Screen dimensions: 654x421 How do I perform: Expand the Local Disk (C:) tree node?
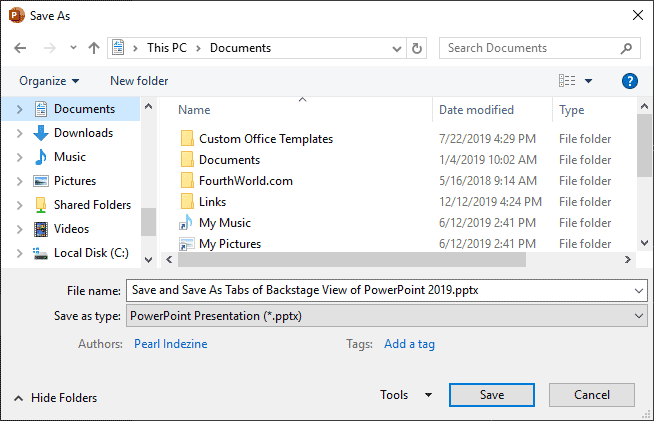[19, 253]
